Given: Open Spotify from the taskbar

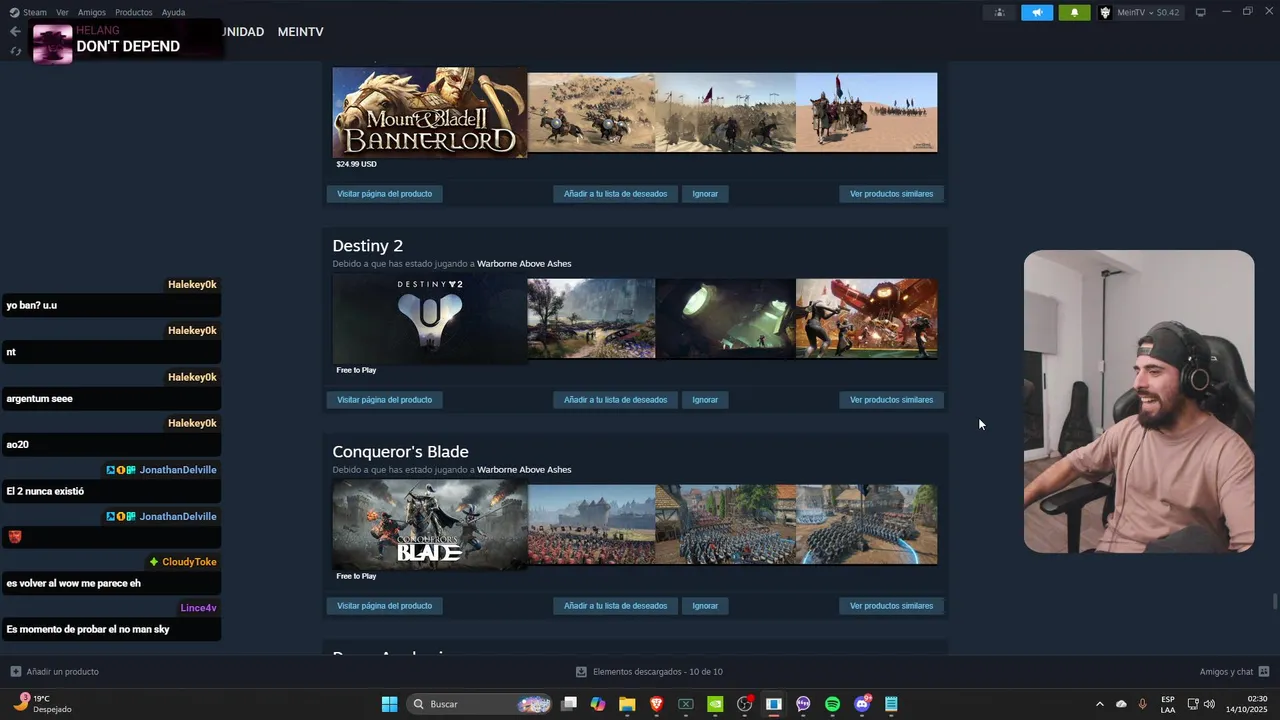Looking at the screenshot, I should pos(832,704).
